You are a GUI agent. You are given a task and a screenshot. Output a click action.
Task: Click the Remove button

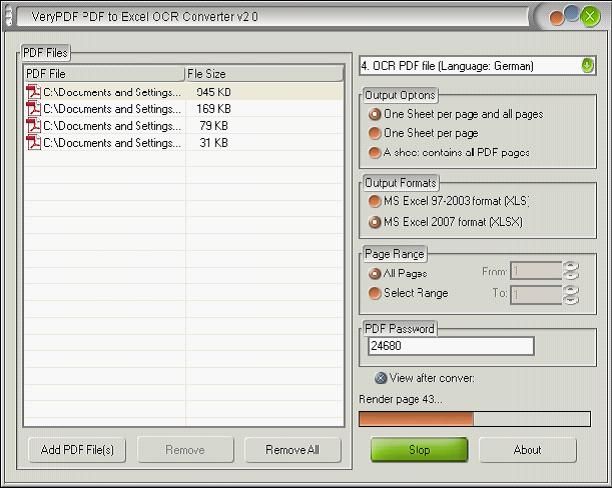coord(185,450)
